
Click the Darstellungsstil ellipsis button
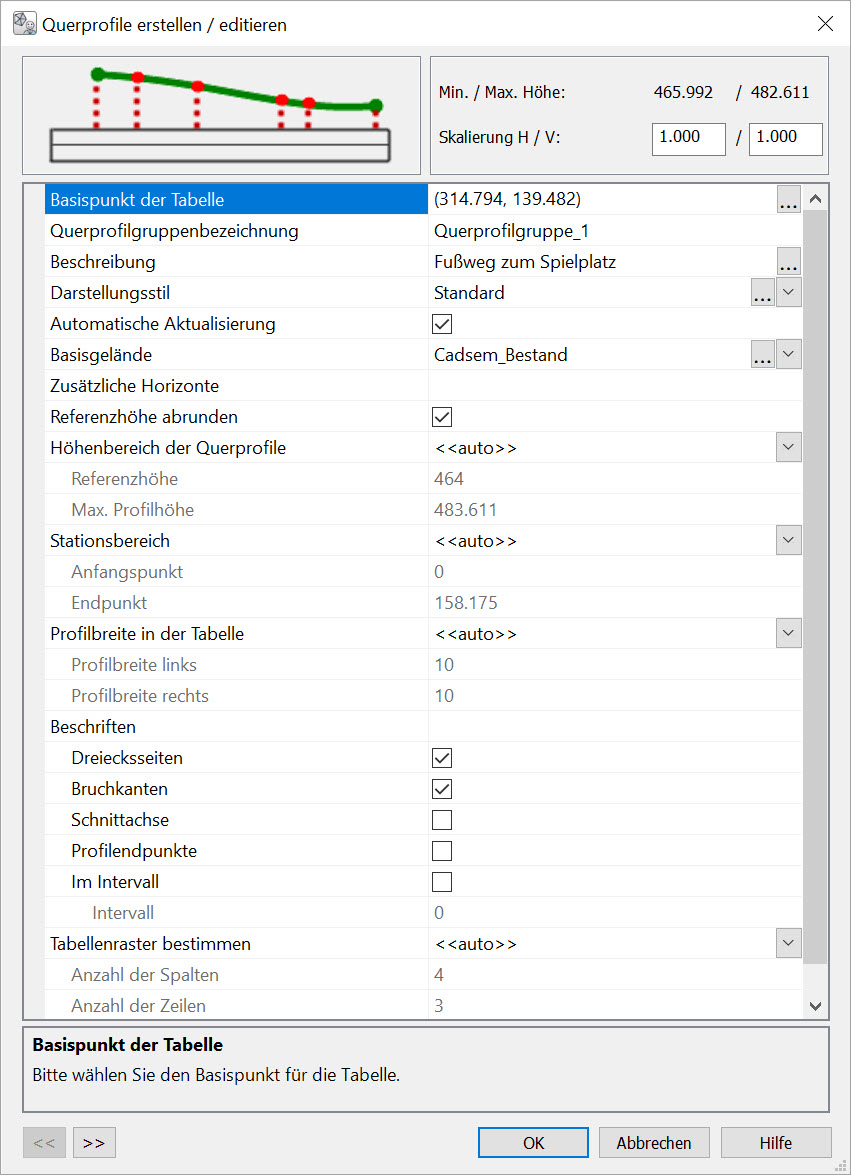click(762, 294)
